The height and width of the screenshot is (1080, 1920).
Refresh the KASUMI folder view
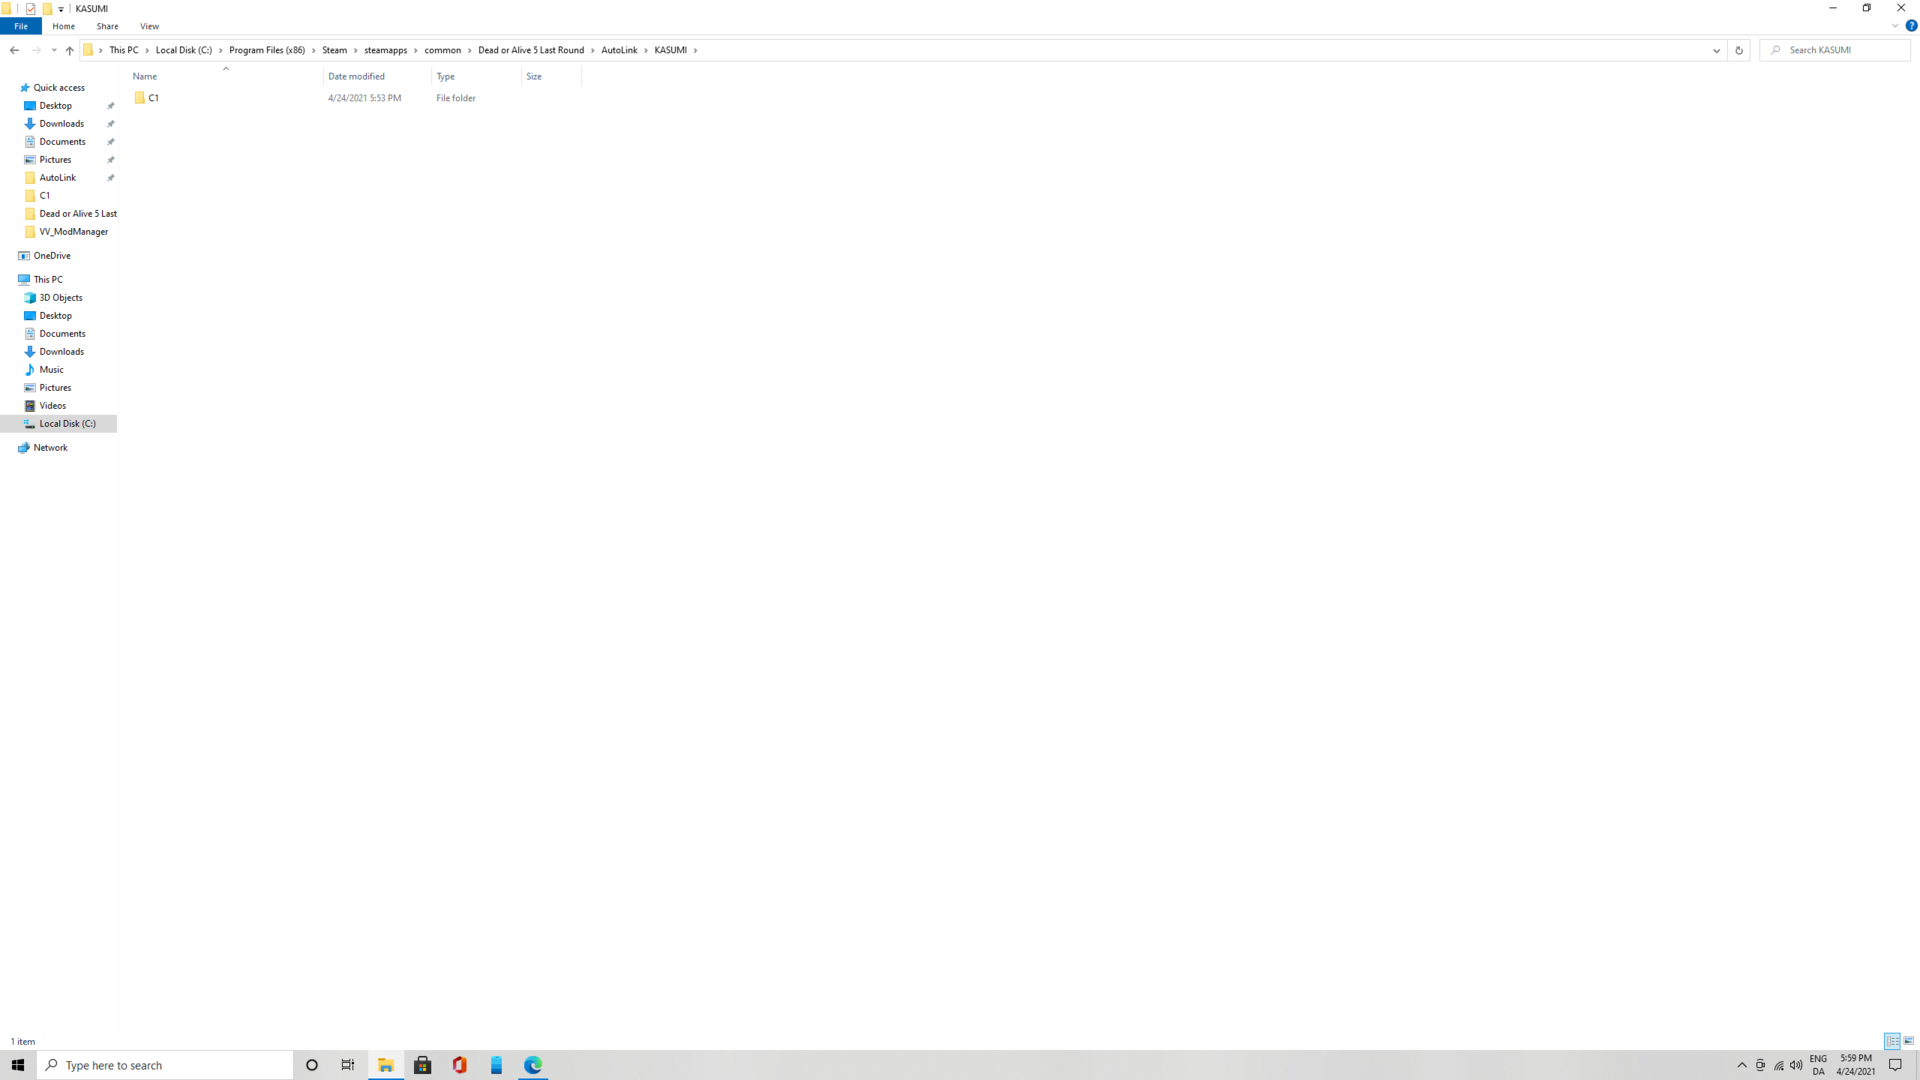pos(1739,50)
